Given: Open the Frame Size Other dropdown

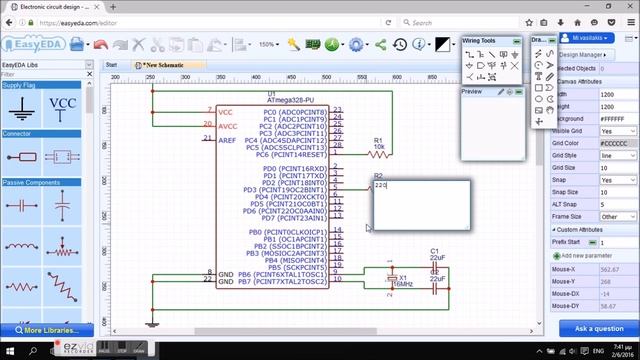Looking at the screenshot, I should point(618,217).
